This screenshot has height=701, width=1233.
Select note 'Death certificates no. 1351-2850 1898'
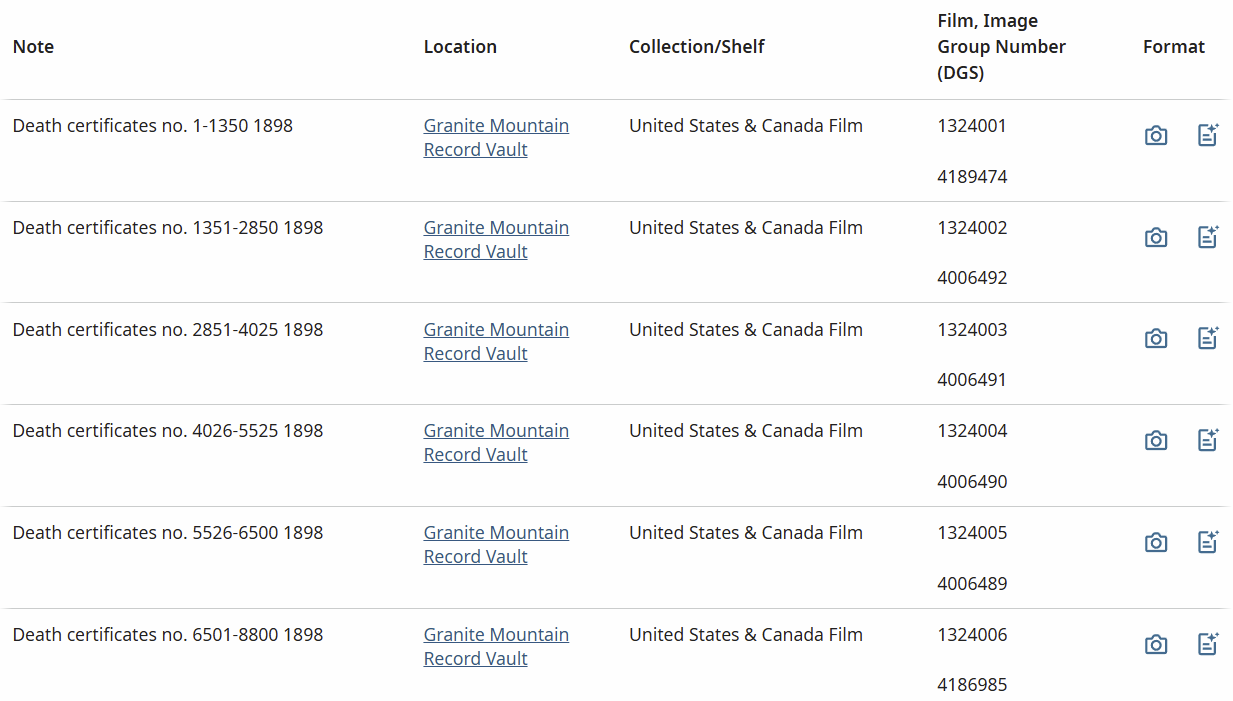pos(168,228)
